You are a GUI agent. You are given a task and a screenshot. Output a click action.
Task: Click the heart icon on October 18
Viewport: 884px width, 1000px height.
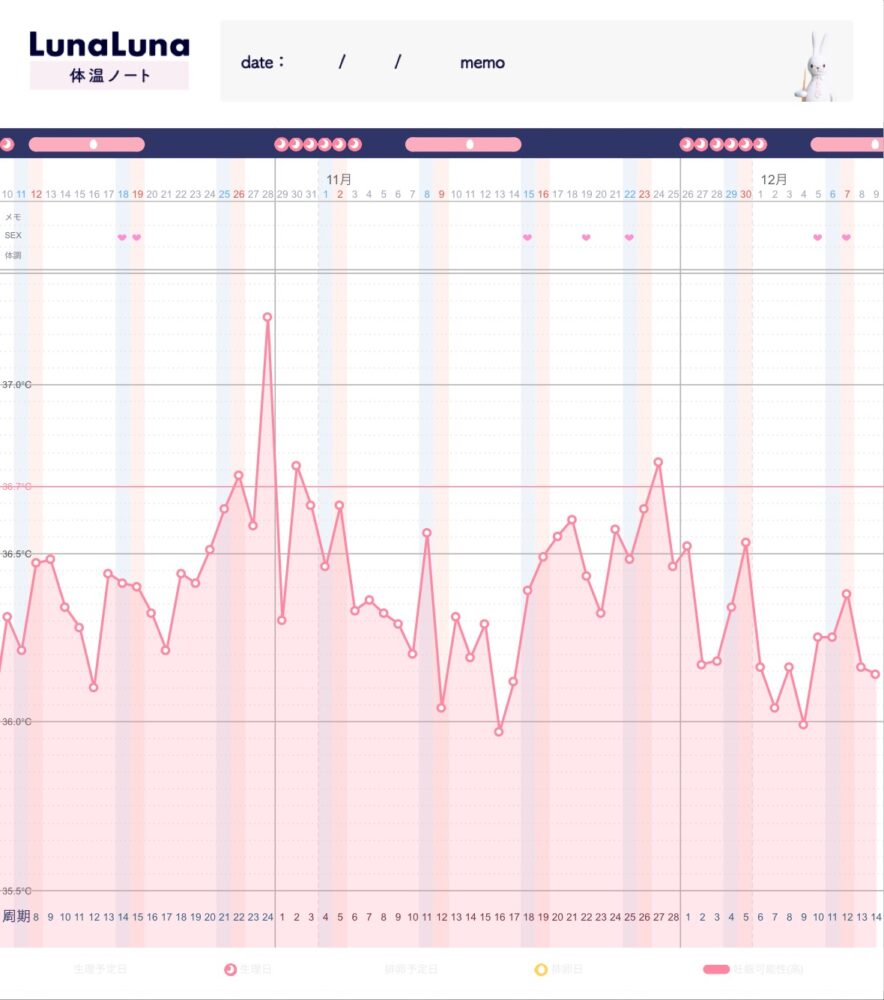point(122,237)
